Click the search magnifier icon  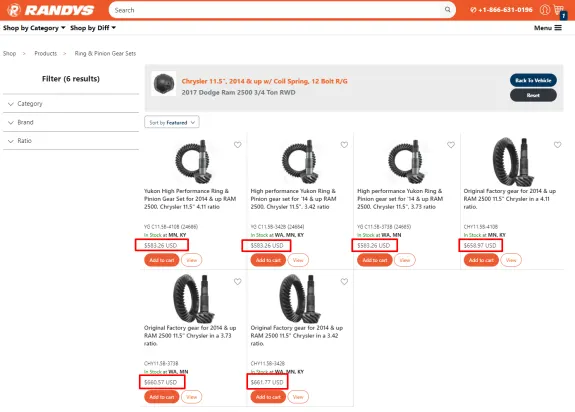[x=447, y=10]
